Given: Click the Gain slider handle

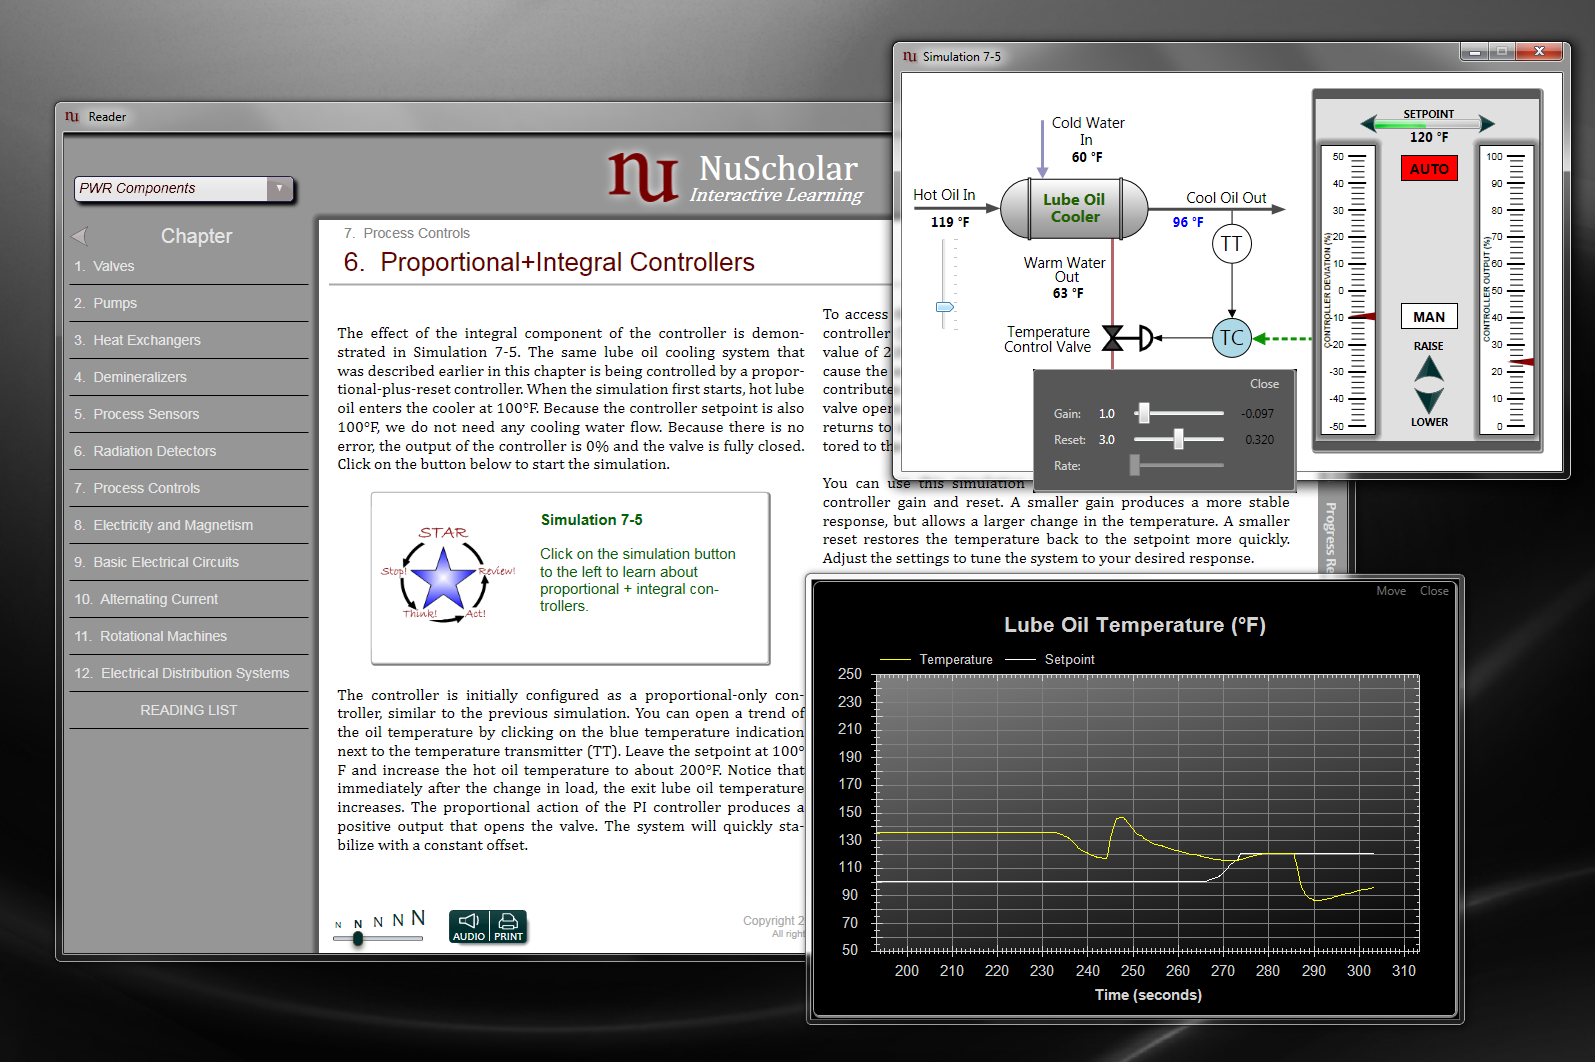Looking at the screenshot, I should pyautogui.click(x=1144, y=412).
